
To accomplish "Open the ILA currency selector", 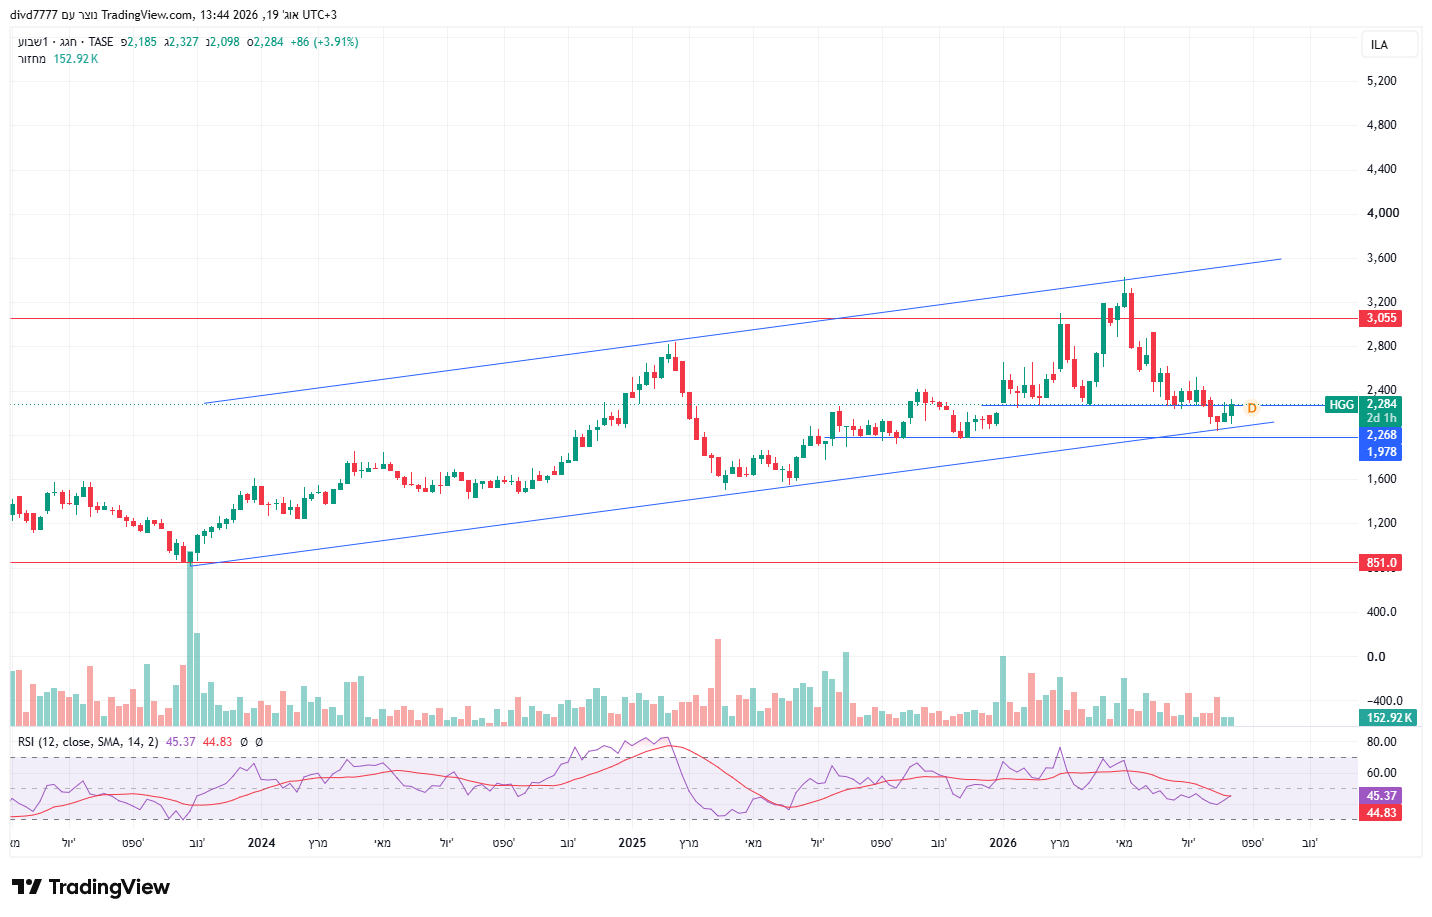I will (x=1390, y=45).
